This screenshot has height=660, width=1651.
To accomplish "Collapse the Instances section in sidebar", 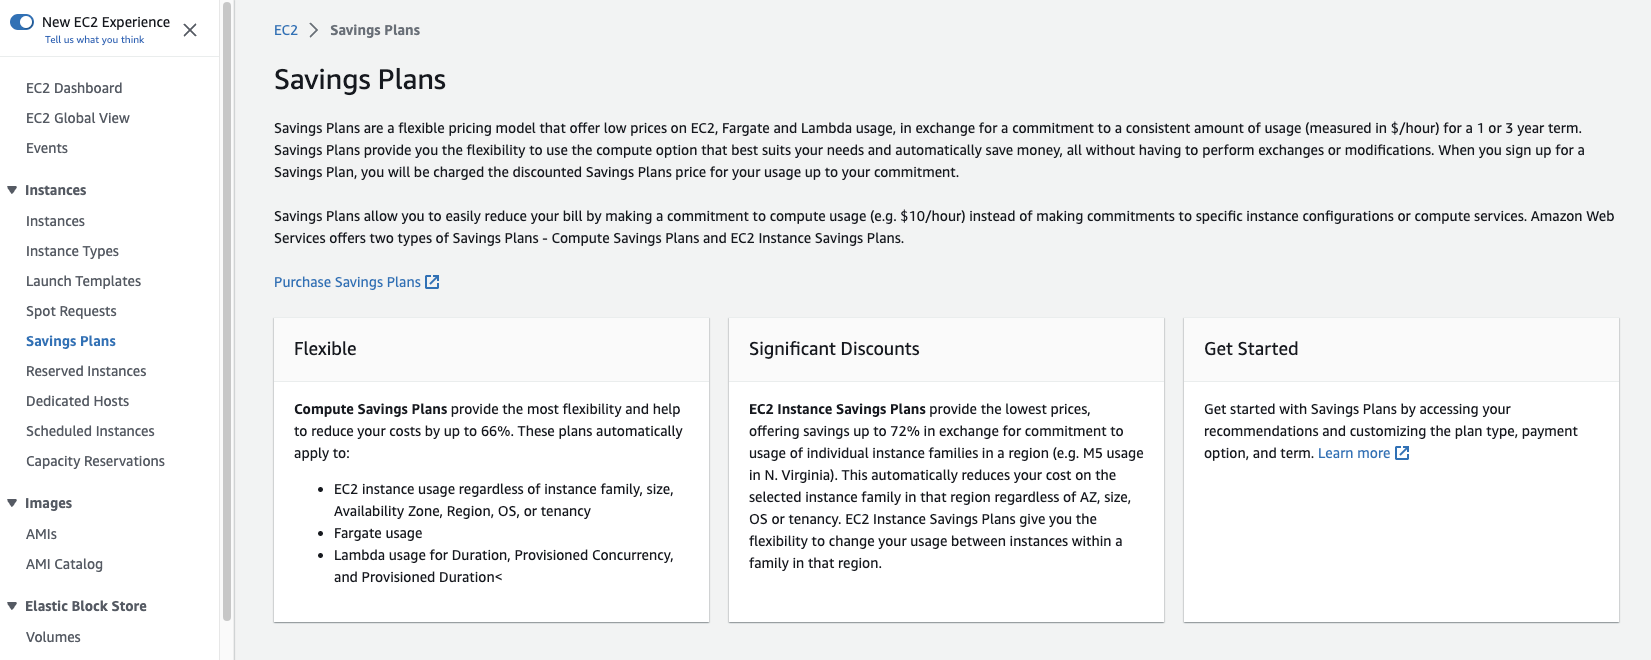I will 12,189.
